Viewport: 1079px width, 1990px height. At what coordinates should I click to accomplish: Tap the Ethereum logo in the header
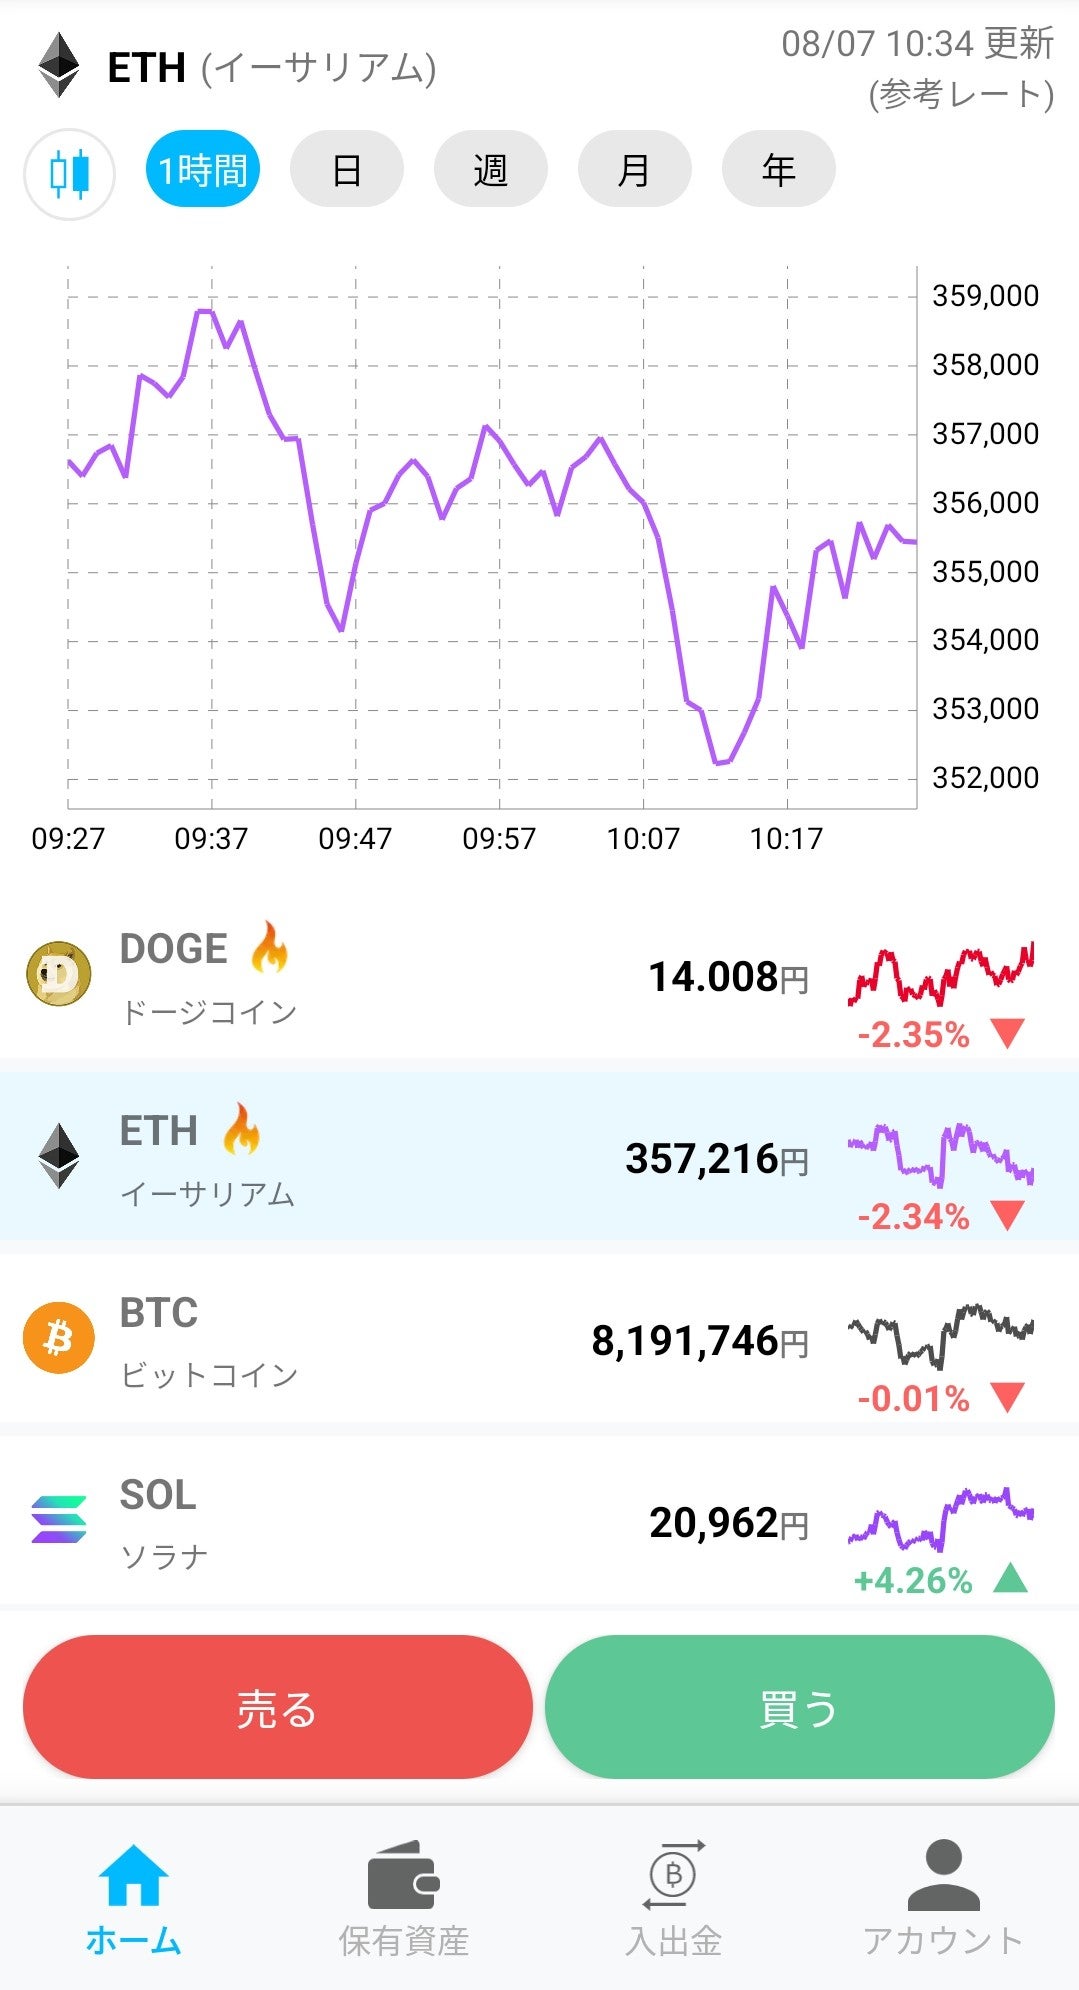coord(59,66)
